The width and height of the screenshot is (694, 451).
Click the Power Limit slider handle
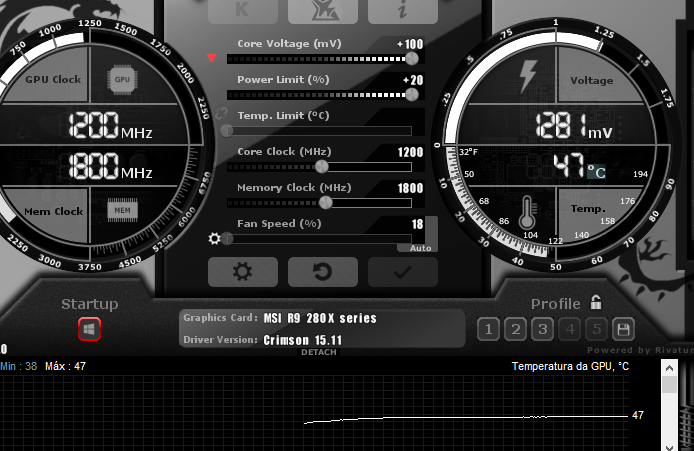tap(412, 95)
